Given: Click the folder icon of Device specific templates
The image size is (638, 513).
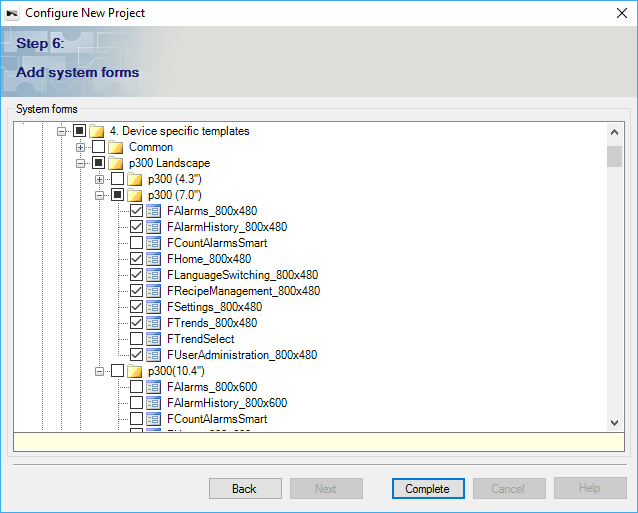Looking at the screenshot, I should tap(96, 131).
